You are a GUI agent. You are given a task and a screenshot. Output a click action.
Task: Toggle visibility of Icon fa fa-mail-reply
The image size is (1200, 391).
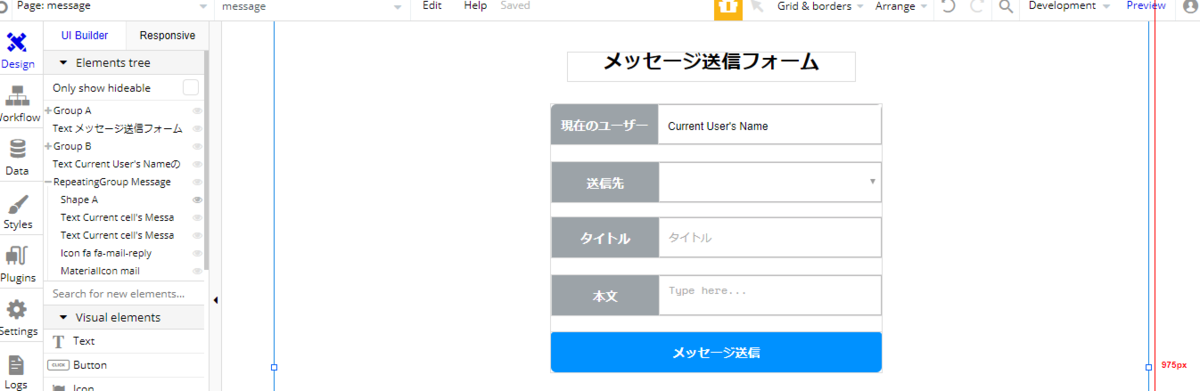tap(197, 254)
